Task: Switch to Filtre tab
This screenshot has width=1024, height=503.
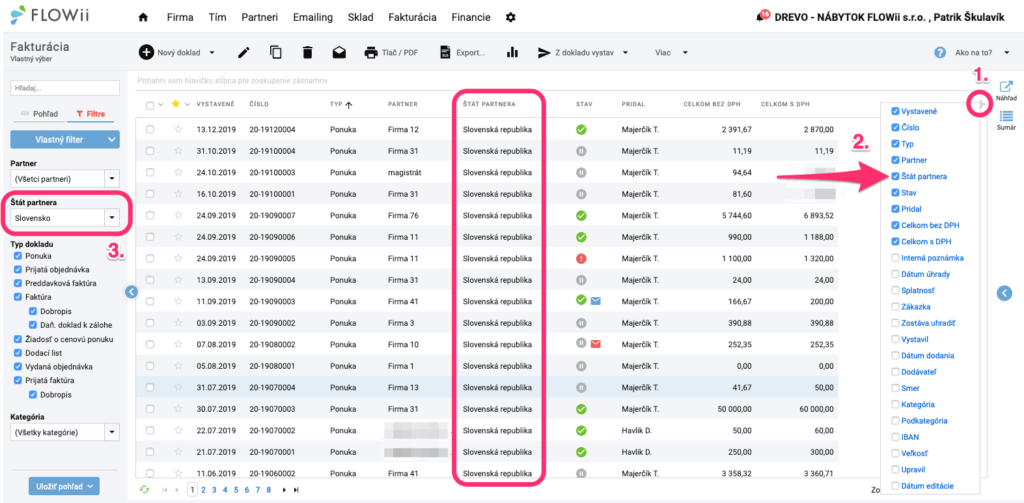Action: (x=91, y=114)
